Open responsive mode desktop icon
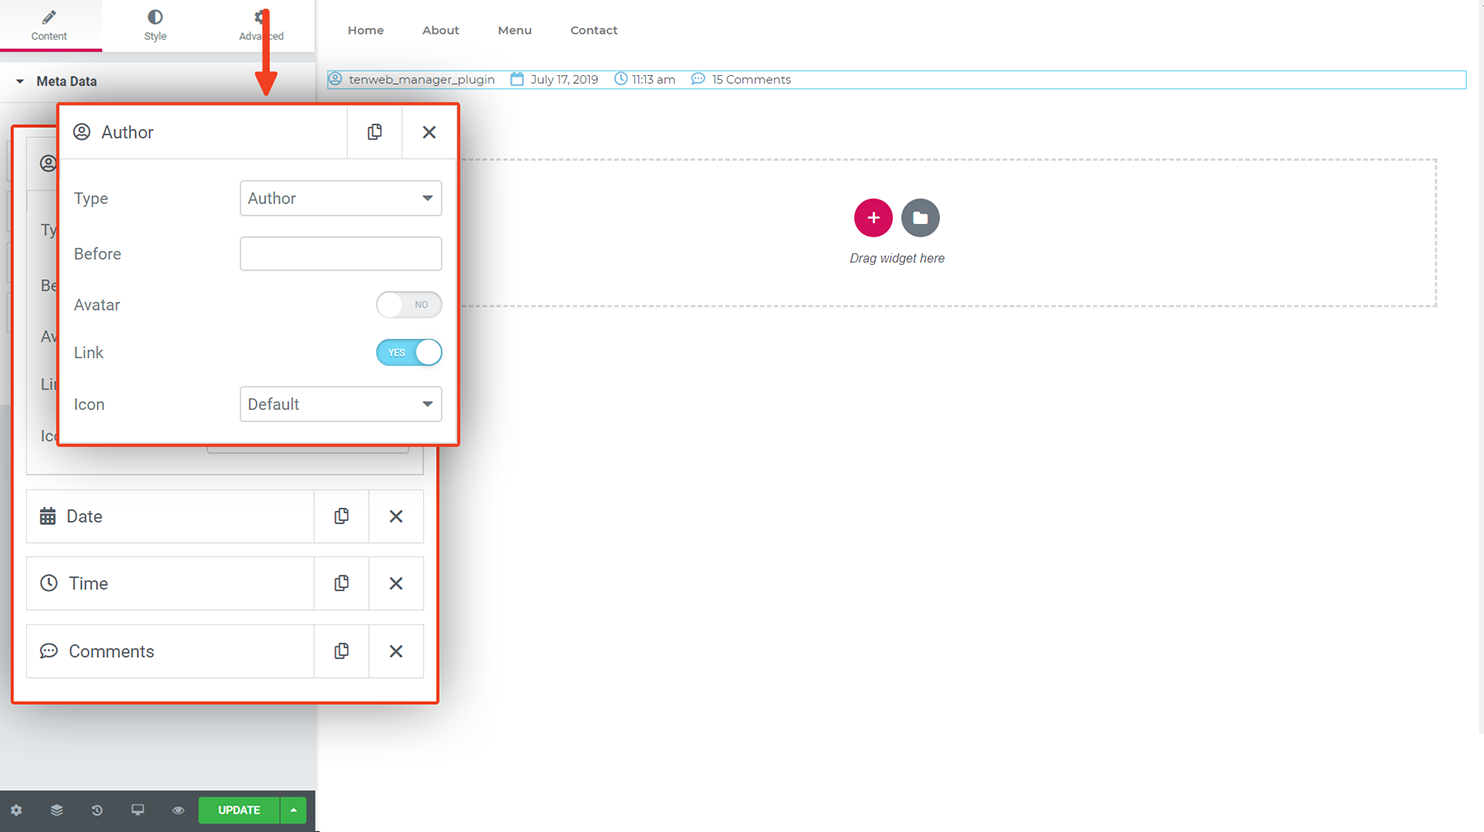1484x832 pixels. (x=138, y=810)
